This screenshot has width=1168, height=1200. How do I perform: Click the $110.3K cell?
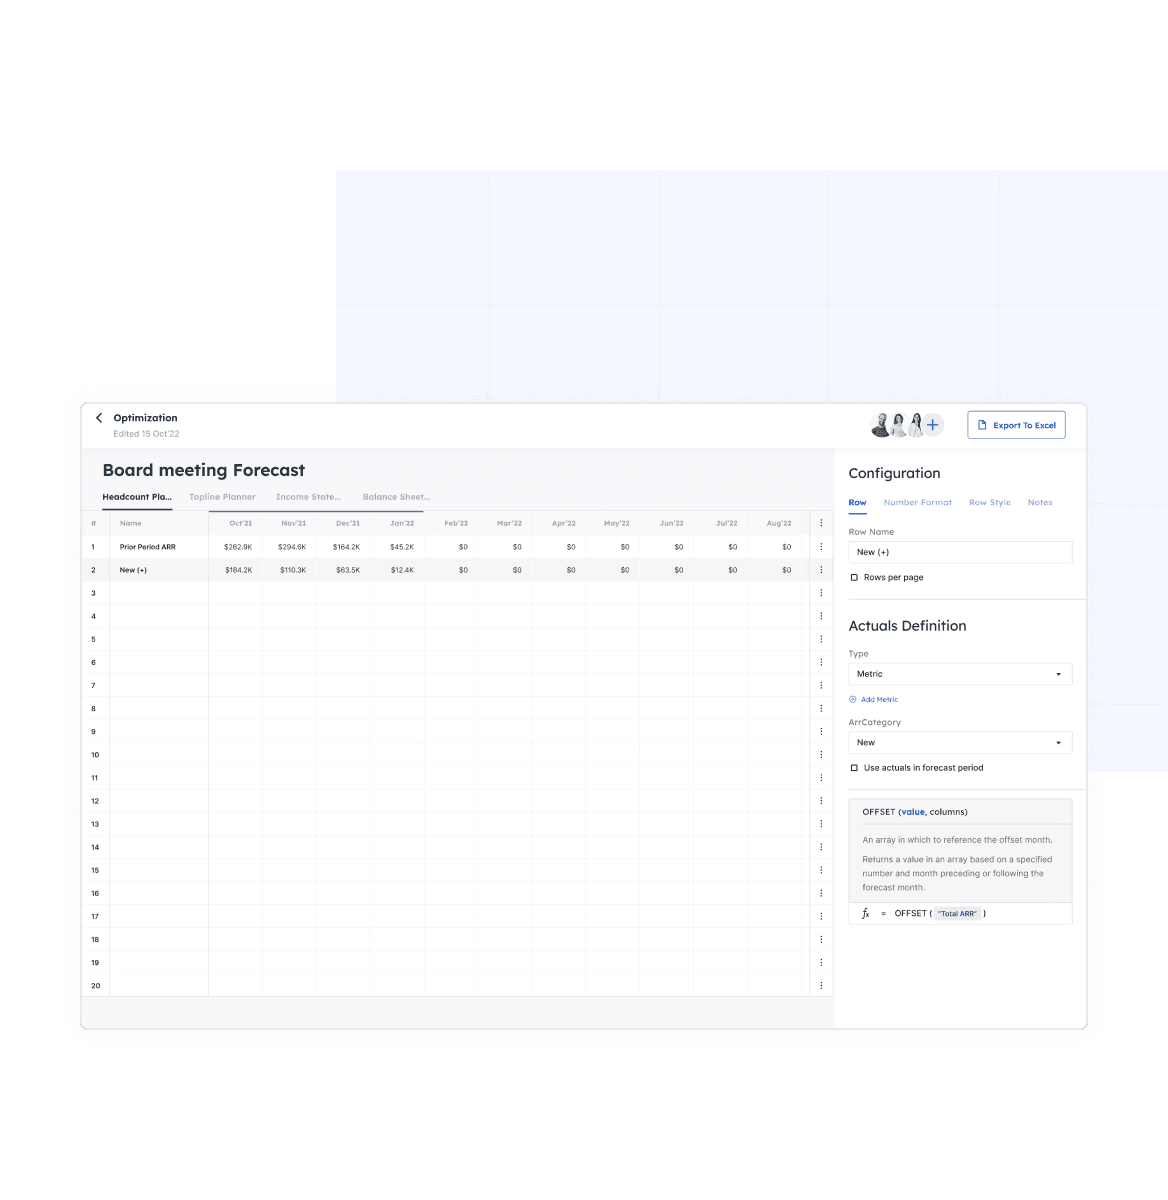[293, 570]
